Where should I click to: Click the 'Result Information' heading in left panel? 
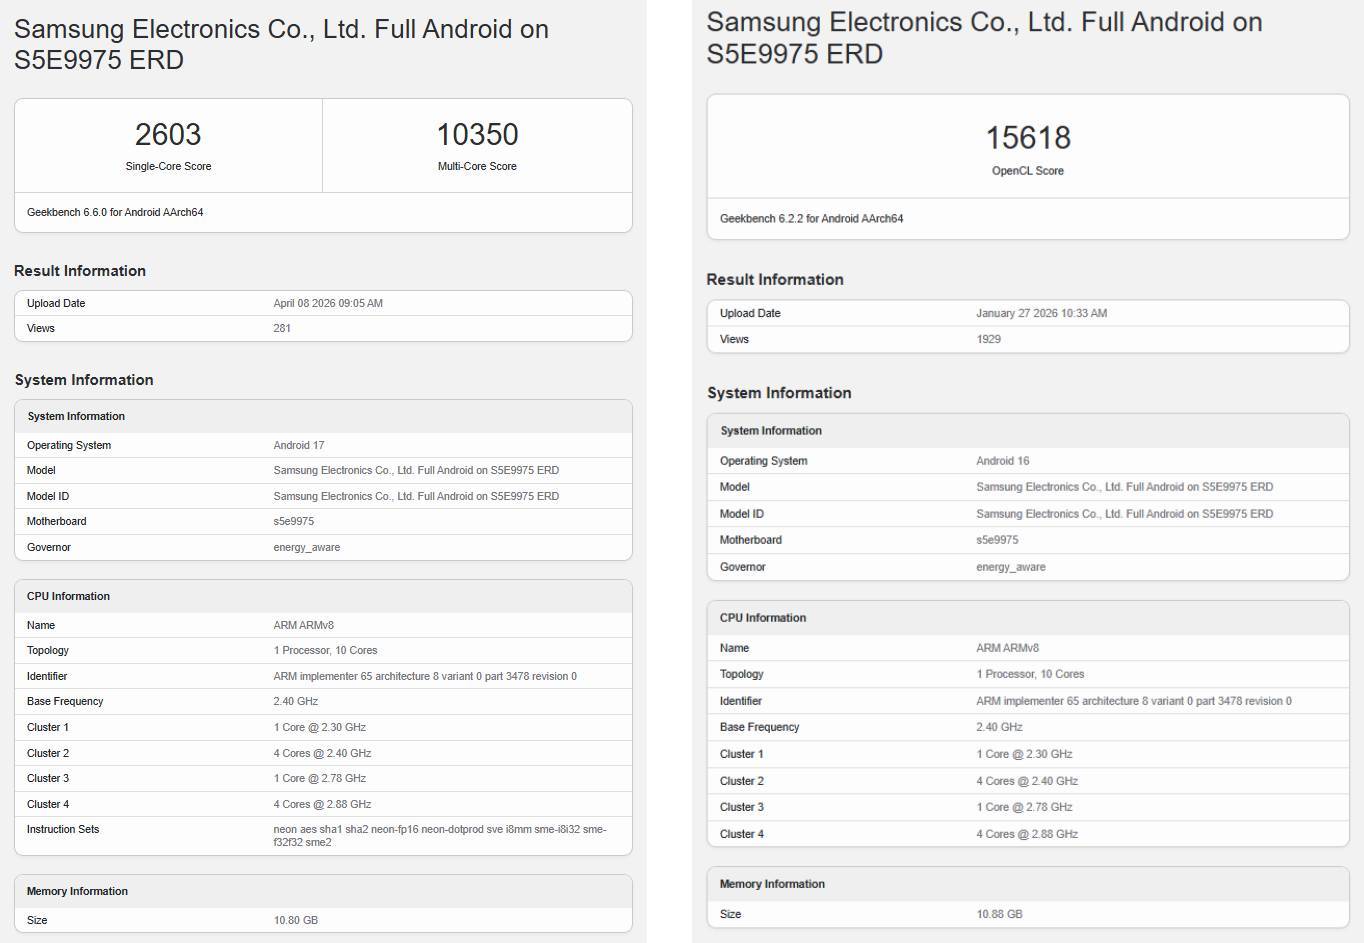click(80, 271)
